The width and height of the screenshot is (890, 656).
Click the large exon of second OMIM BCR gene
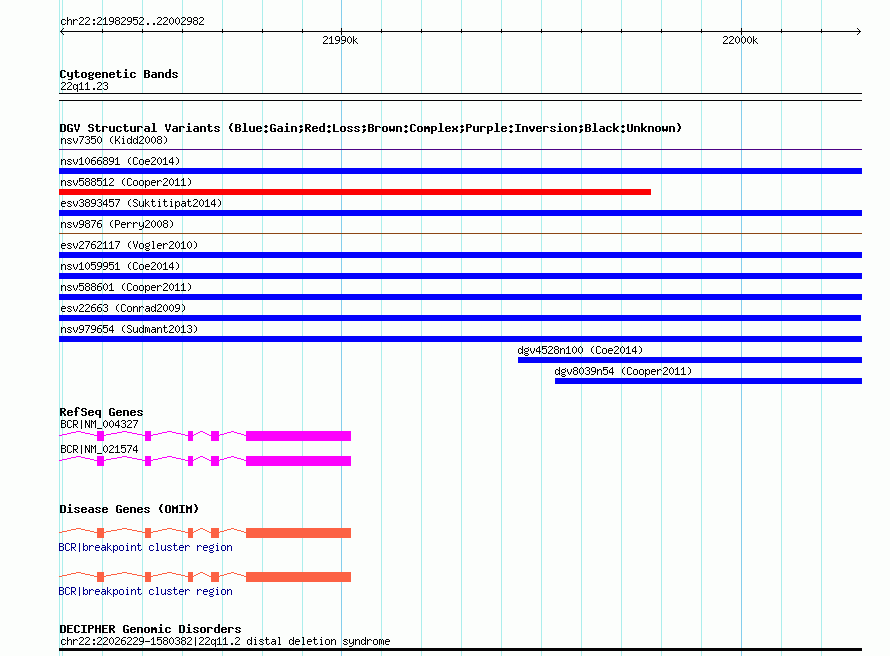pos(299,577)
